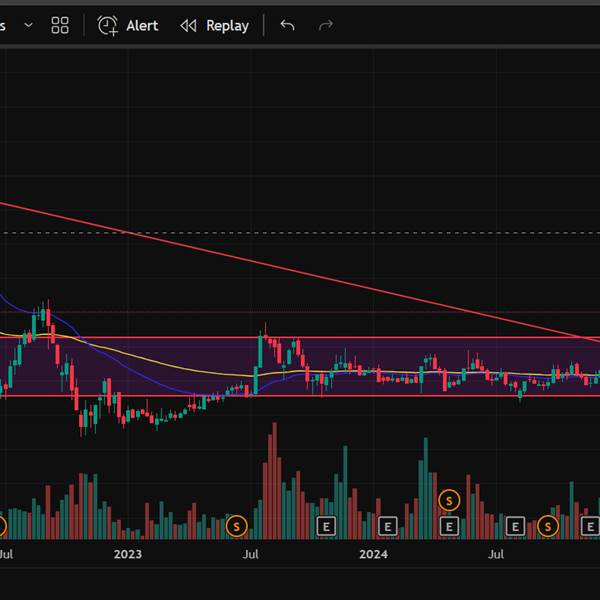Expand the dropdown chevron left of layout icon
The image size is (600, 600).
pyautogui.click(x=28, y=25)
